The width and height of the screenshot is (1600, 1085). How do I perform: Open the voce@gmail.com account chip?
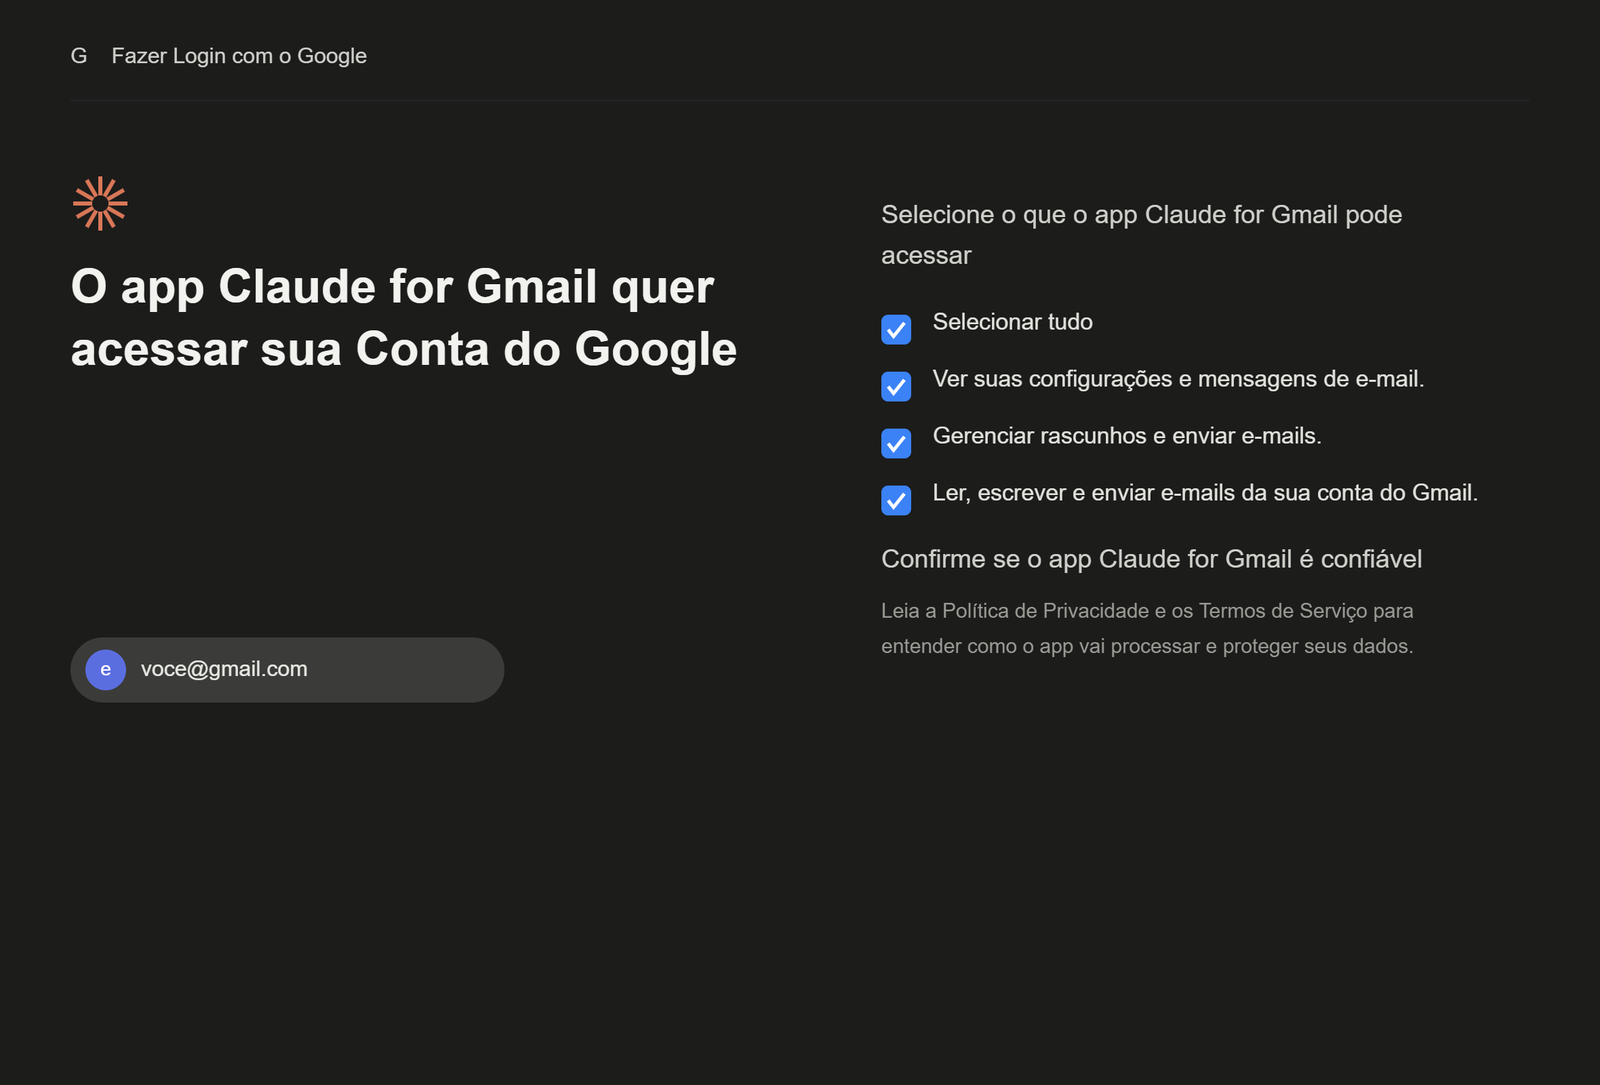tap(287, 670)
